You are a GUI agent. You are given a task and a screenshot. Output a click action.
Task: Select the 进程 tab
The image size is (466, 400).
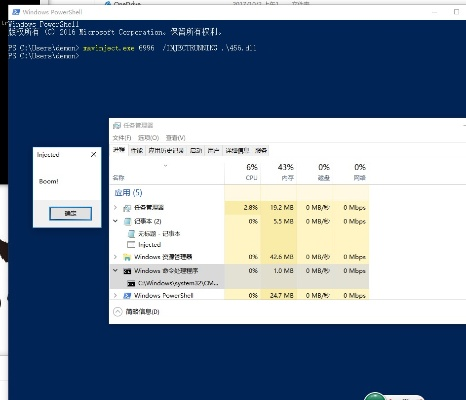coord(119,150)
